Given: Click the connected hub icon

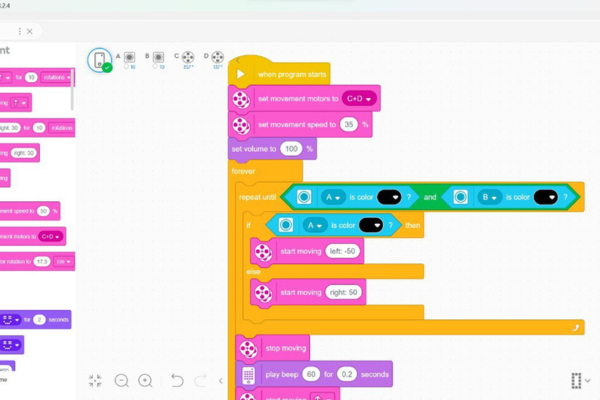Looking at the screenshot, I should [99, 61].
